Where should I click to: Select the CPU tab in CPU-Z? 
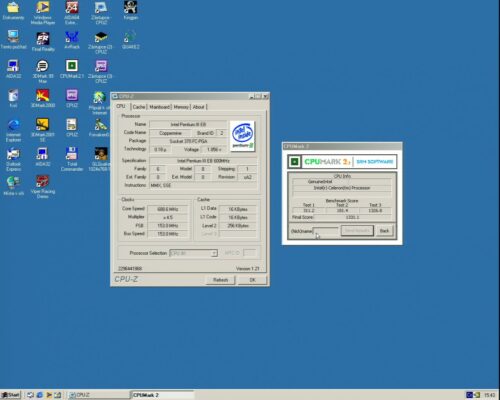tap(121, 106)
